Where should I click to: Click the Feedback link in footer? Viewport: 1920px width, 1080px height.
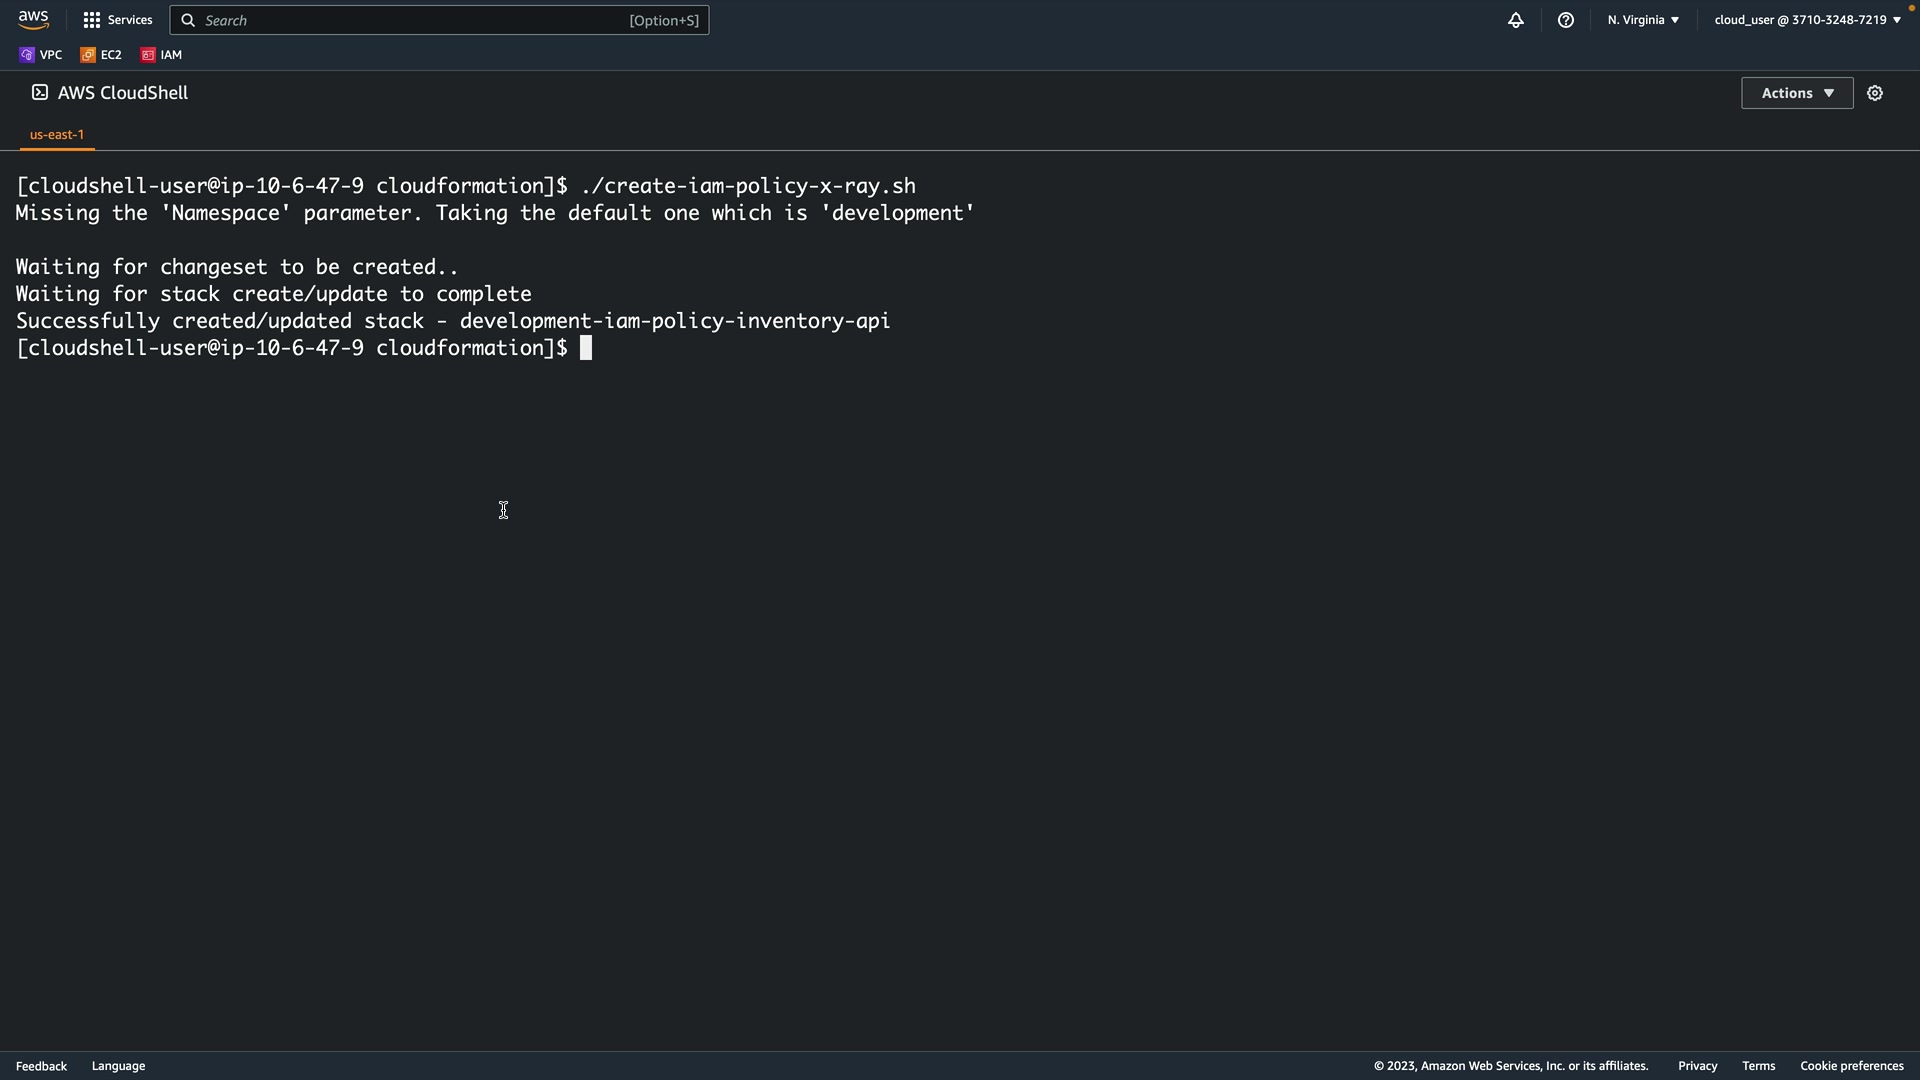point(41,1066)
